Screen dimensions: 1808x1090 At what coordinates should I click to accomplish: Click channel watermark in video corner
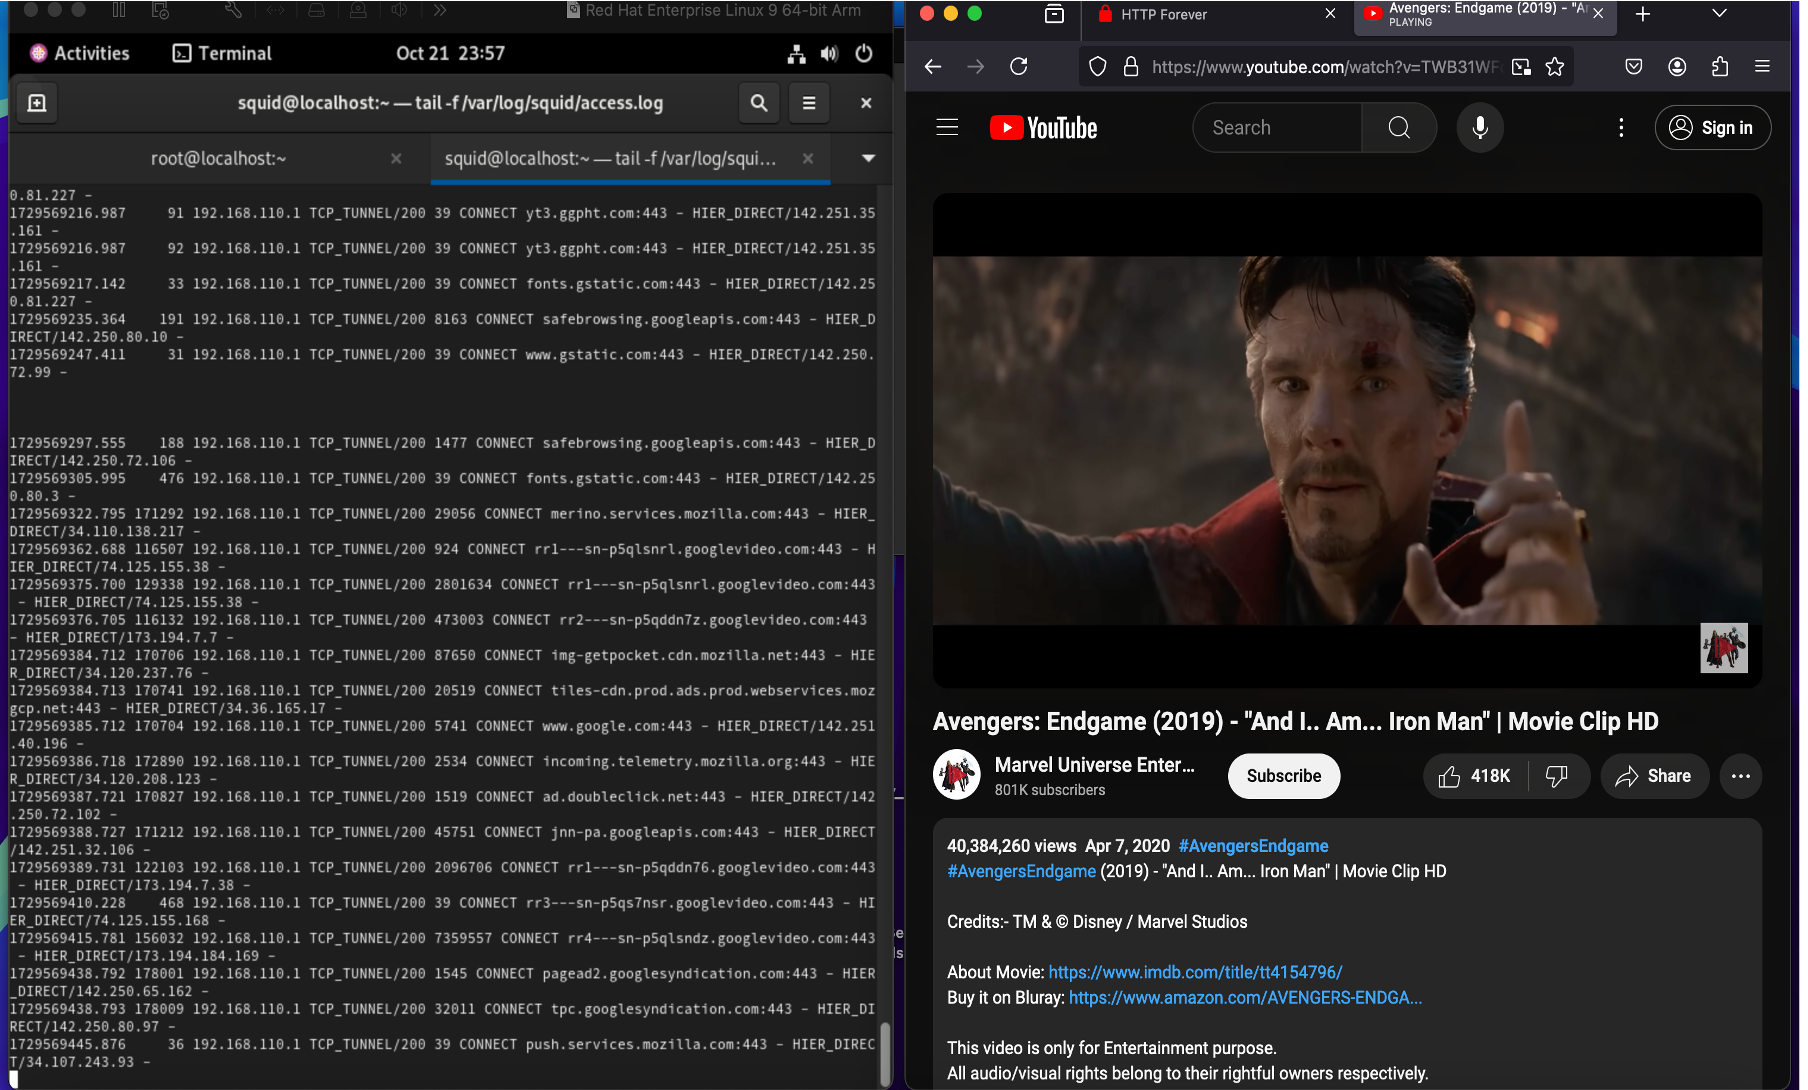(x=1724, y=648)
